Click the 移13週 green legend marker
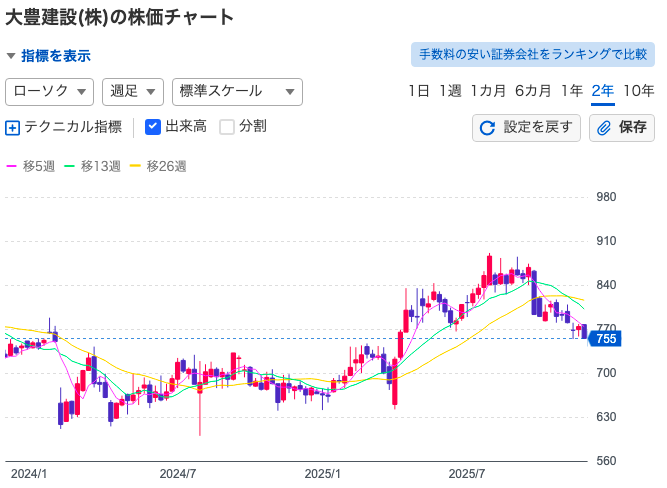Screen dimensions: 667x488 click(x=70, y=166)
